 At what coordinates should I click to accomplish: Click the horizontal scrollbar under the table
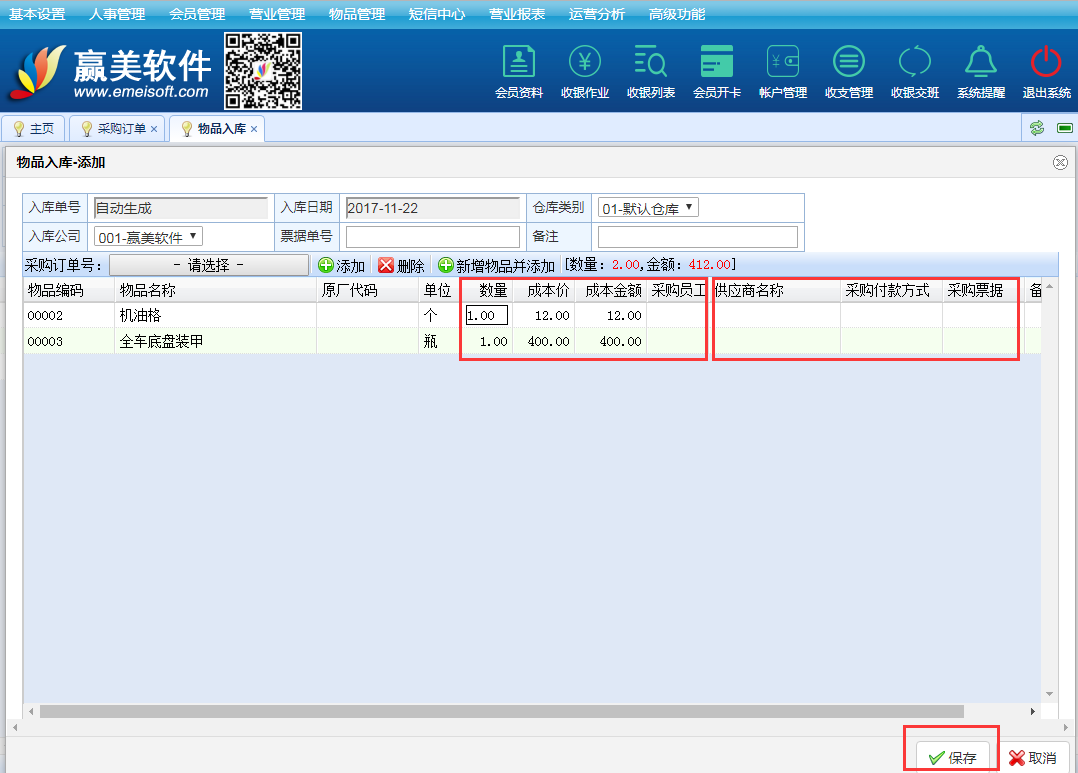point(500,711)
